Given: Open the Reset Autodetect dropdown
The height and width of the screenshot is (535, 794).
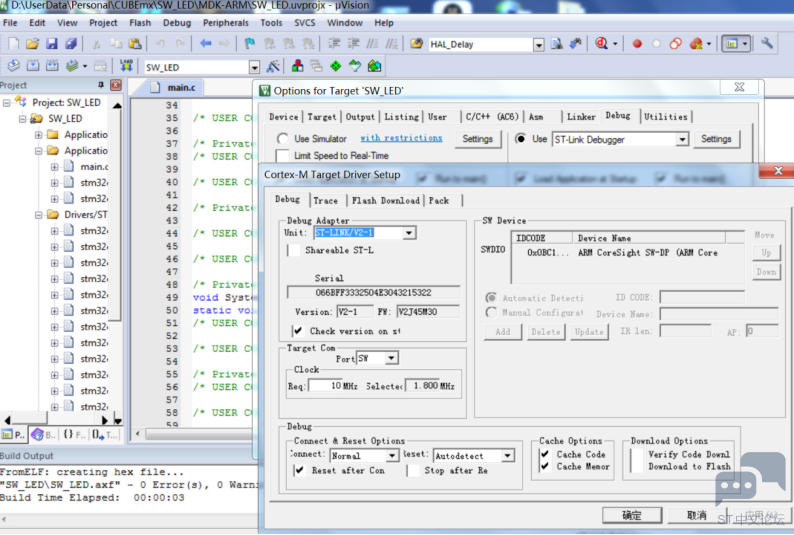Looking at the screenshot, I should [x=508, y=456].
